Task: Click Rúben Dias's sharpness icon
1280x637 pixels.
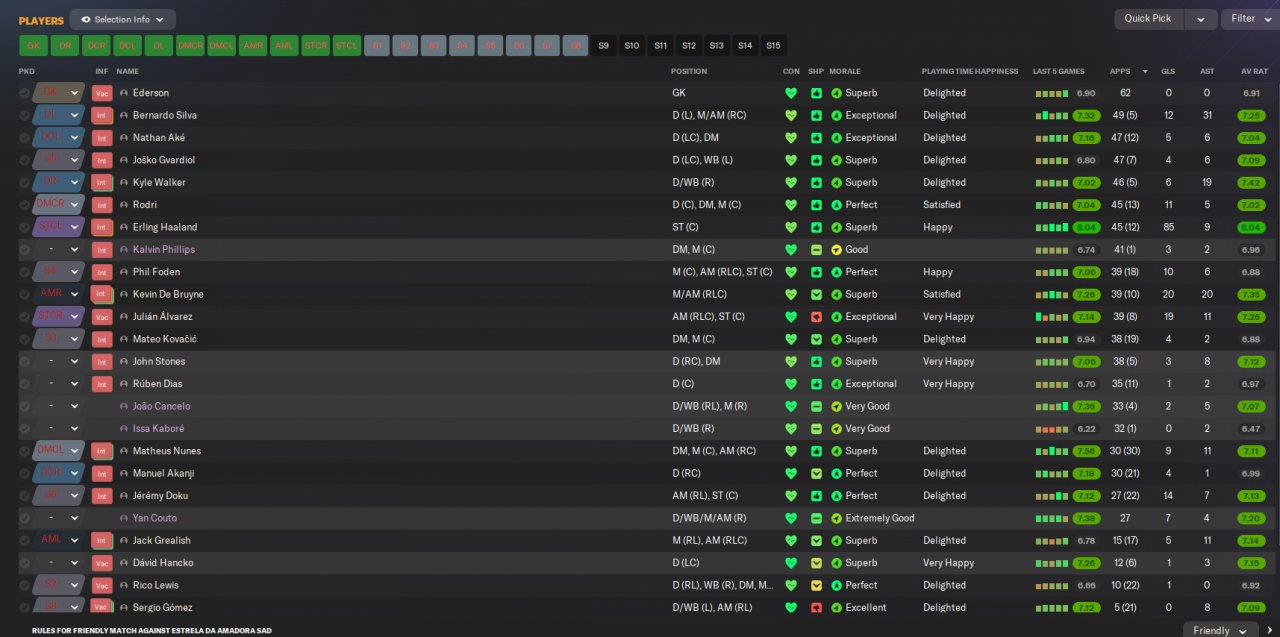Action: [816, 384]
